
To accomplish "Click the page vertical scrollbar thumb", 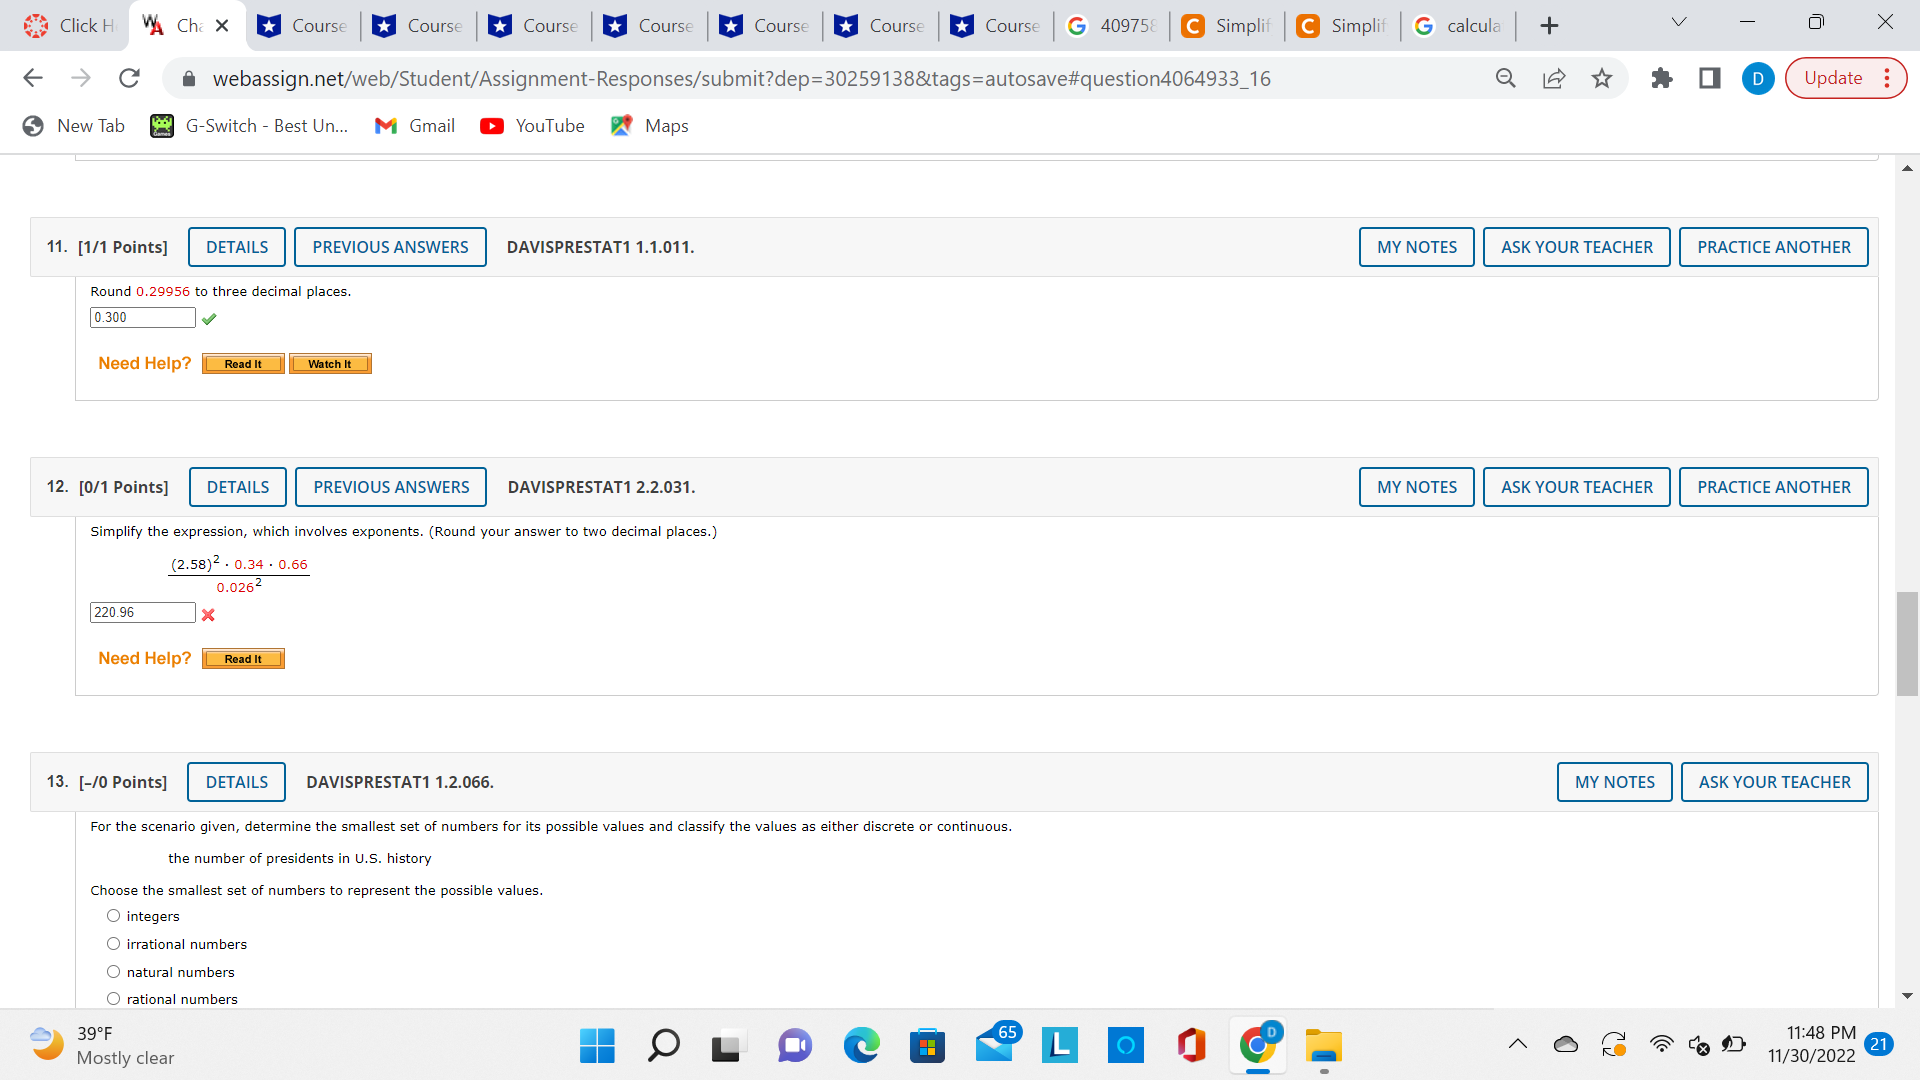I will pos(1907,643).
